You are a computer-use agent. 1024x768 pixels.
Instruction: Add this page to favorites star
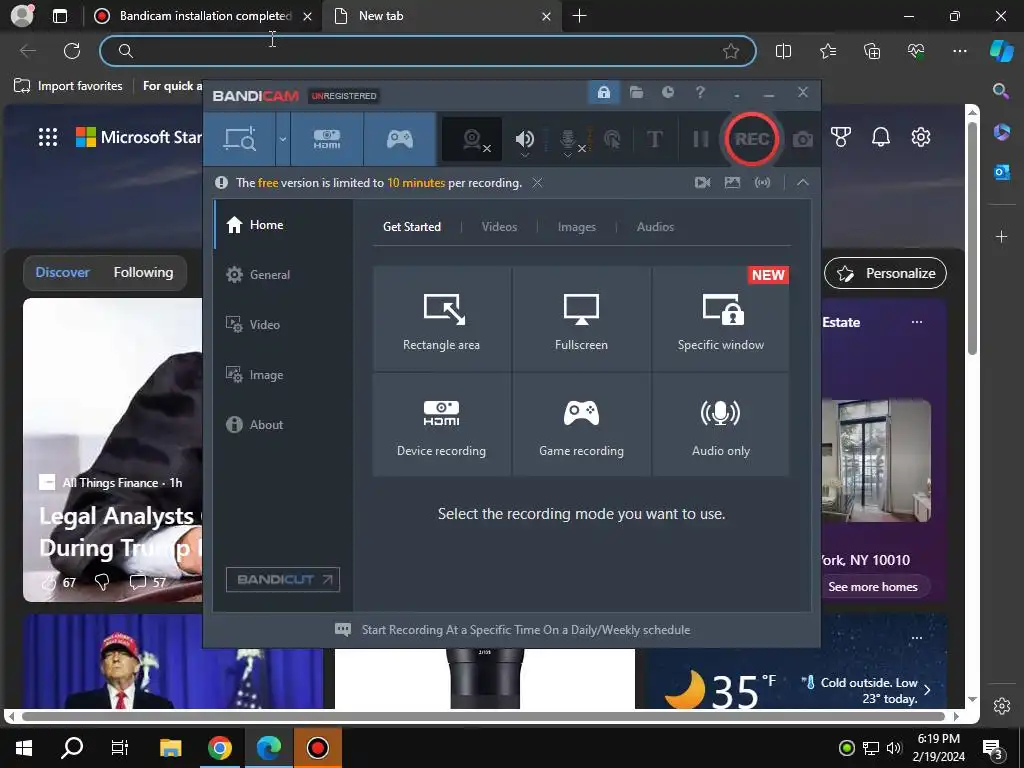pos(731,51)
